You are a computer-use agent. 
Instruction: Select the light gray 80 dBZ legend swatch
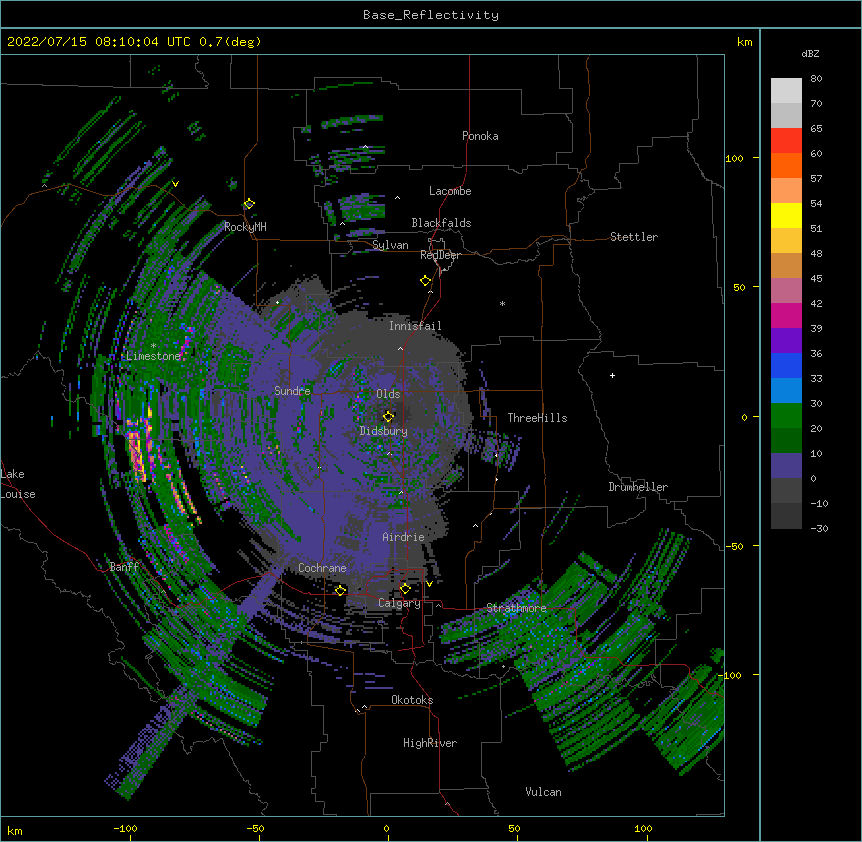click(x=786, y=90)
